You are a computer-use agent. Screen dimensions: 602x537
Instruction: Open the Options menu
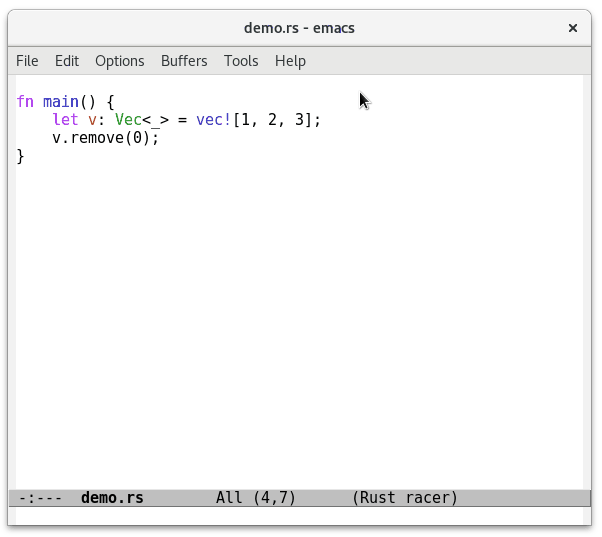[120, 61]
